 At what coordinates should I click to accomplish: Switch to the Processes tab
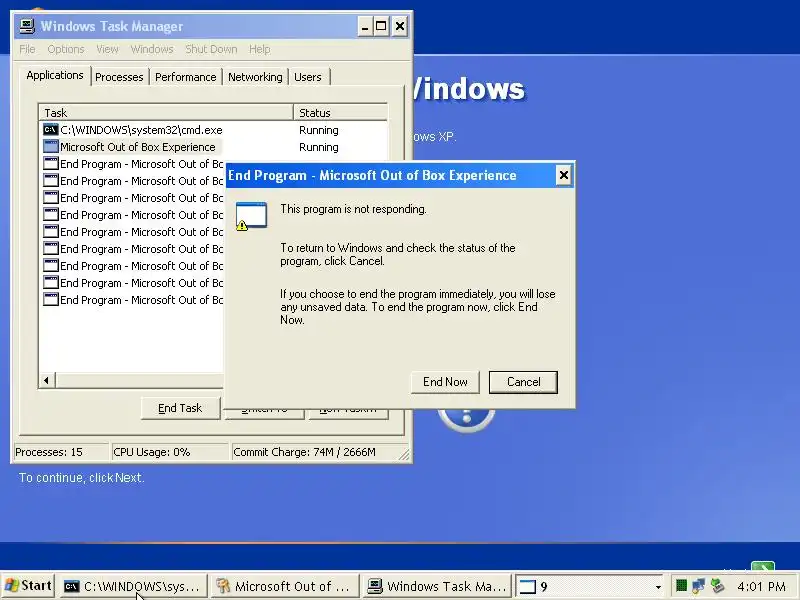pyautogui.click(x=119, y=77)
